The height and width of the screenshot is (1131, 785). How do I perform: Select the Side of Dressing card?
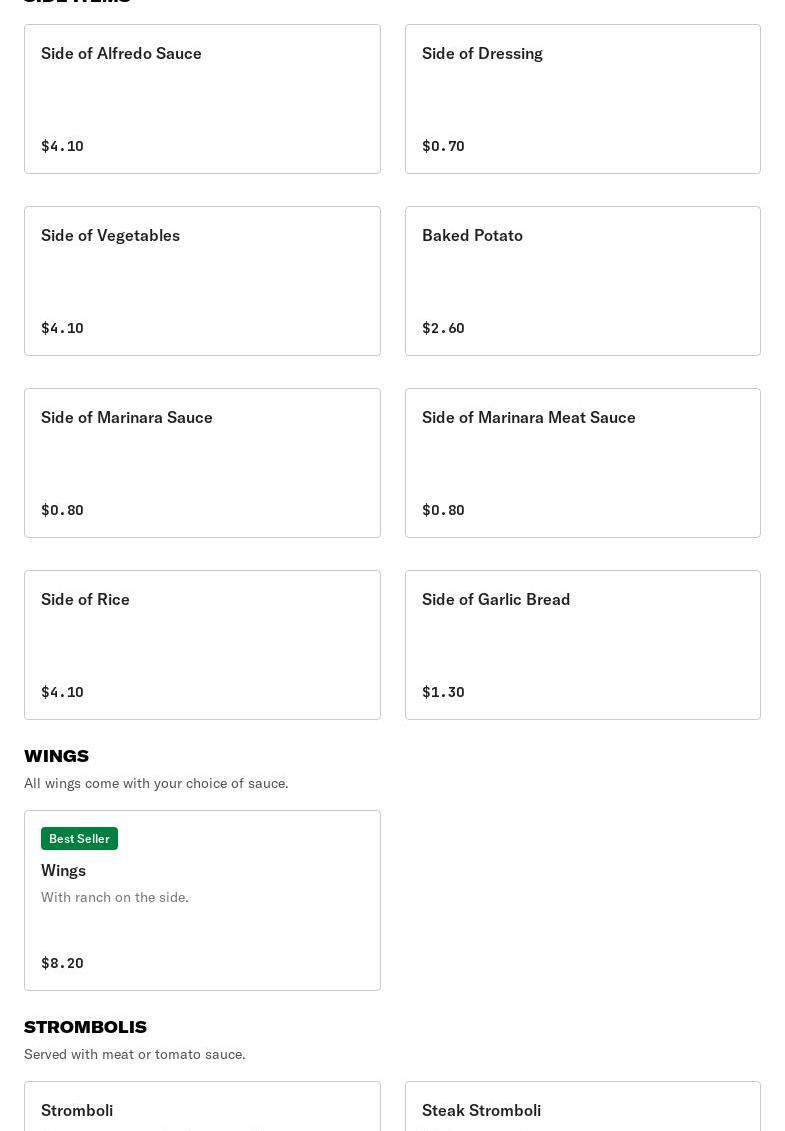582,99
